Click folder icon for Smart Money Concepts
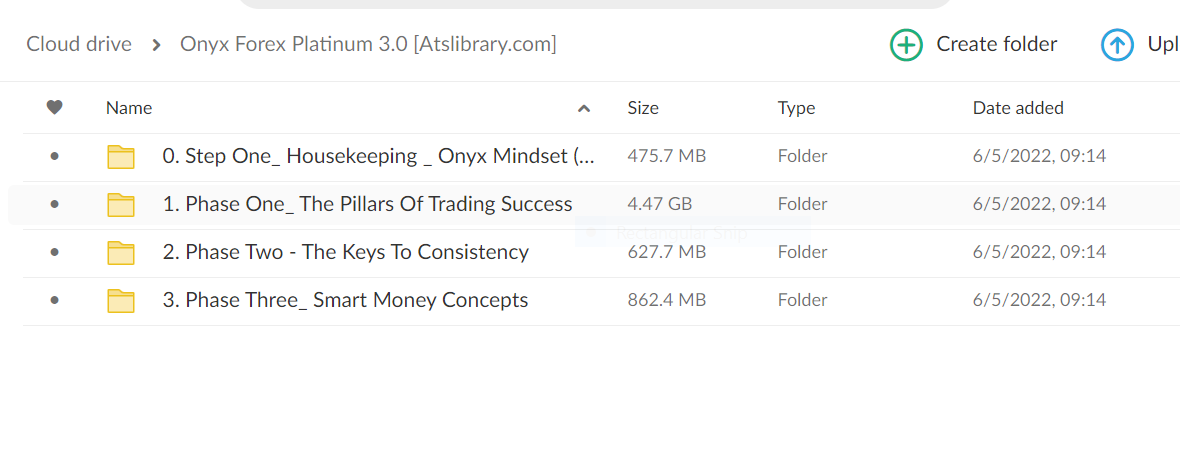Viewport: 1180px width, 464px height. 121,301
